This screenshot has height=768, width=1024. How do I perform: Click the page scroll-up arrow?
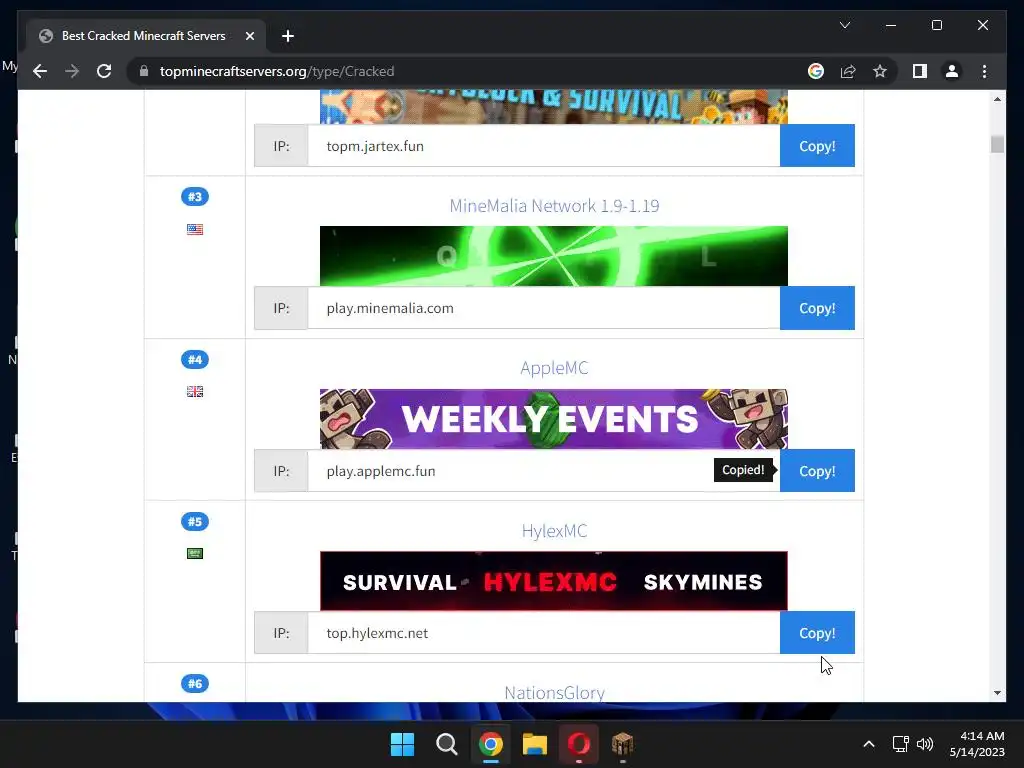point(997,99)
